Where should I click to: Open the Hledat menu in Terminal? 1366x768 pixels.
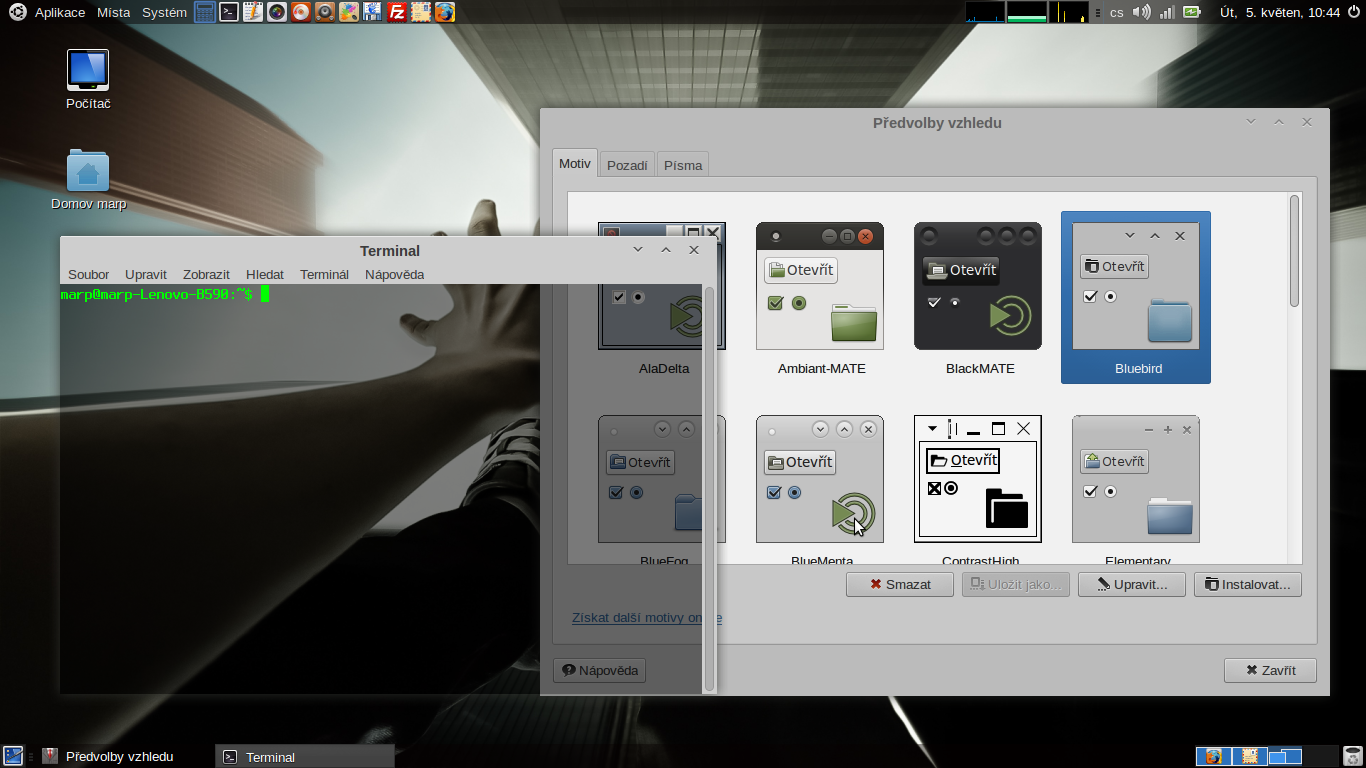265,274
